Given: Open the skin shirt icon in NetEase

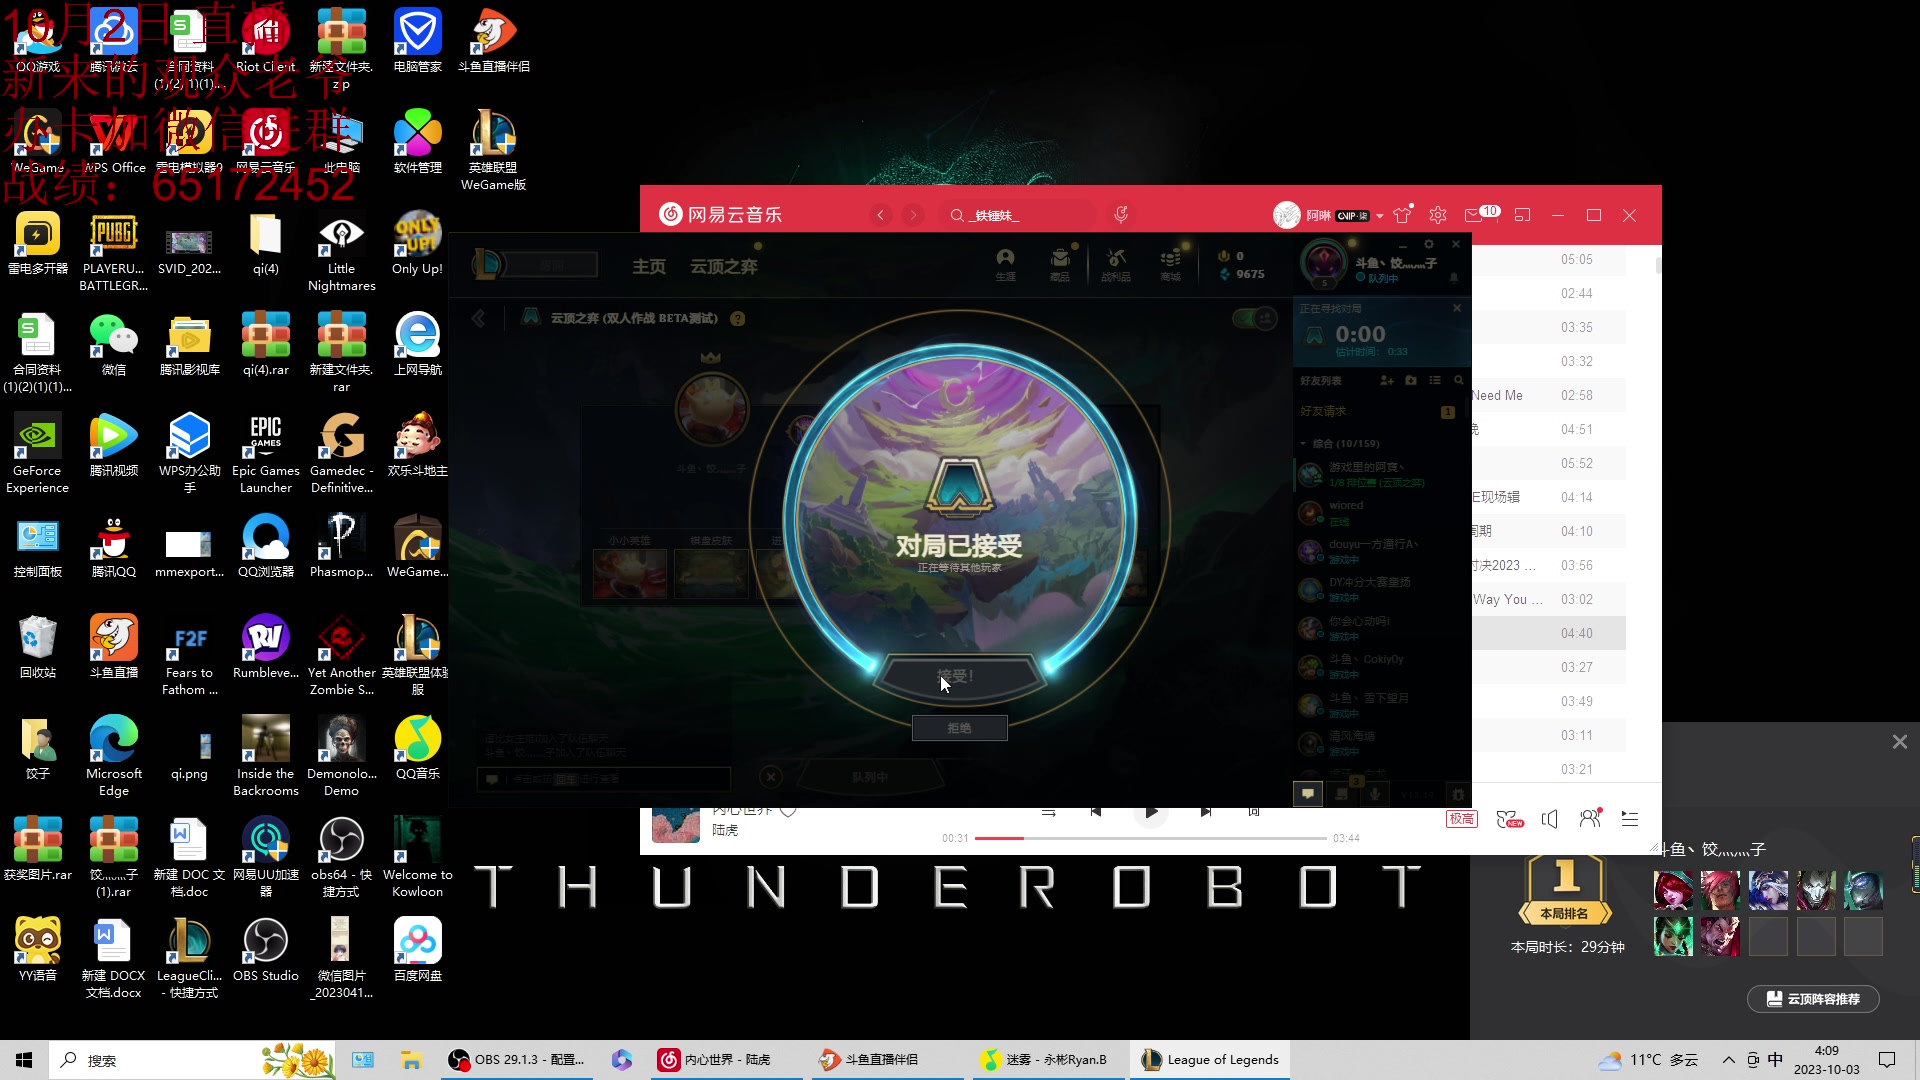Looking at the screenshot, I should coord(1403,215).
